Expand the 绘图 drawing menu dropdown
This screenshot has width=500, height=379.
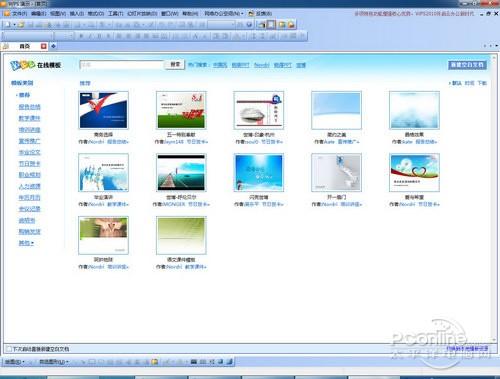[15, 361]
